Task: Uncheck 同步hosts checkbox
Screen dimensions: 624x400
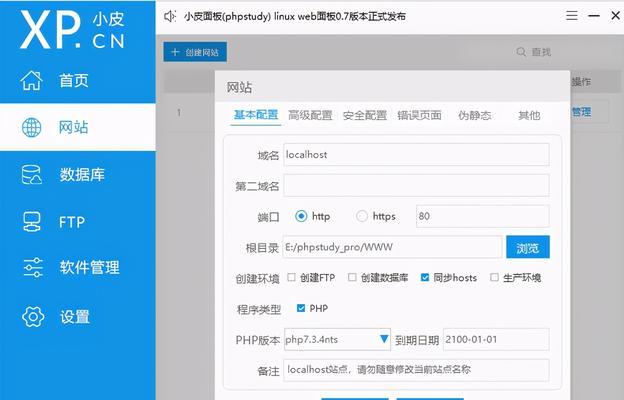Action: point(425,277)
